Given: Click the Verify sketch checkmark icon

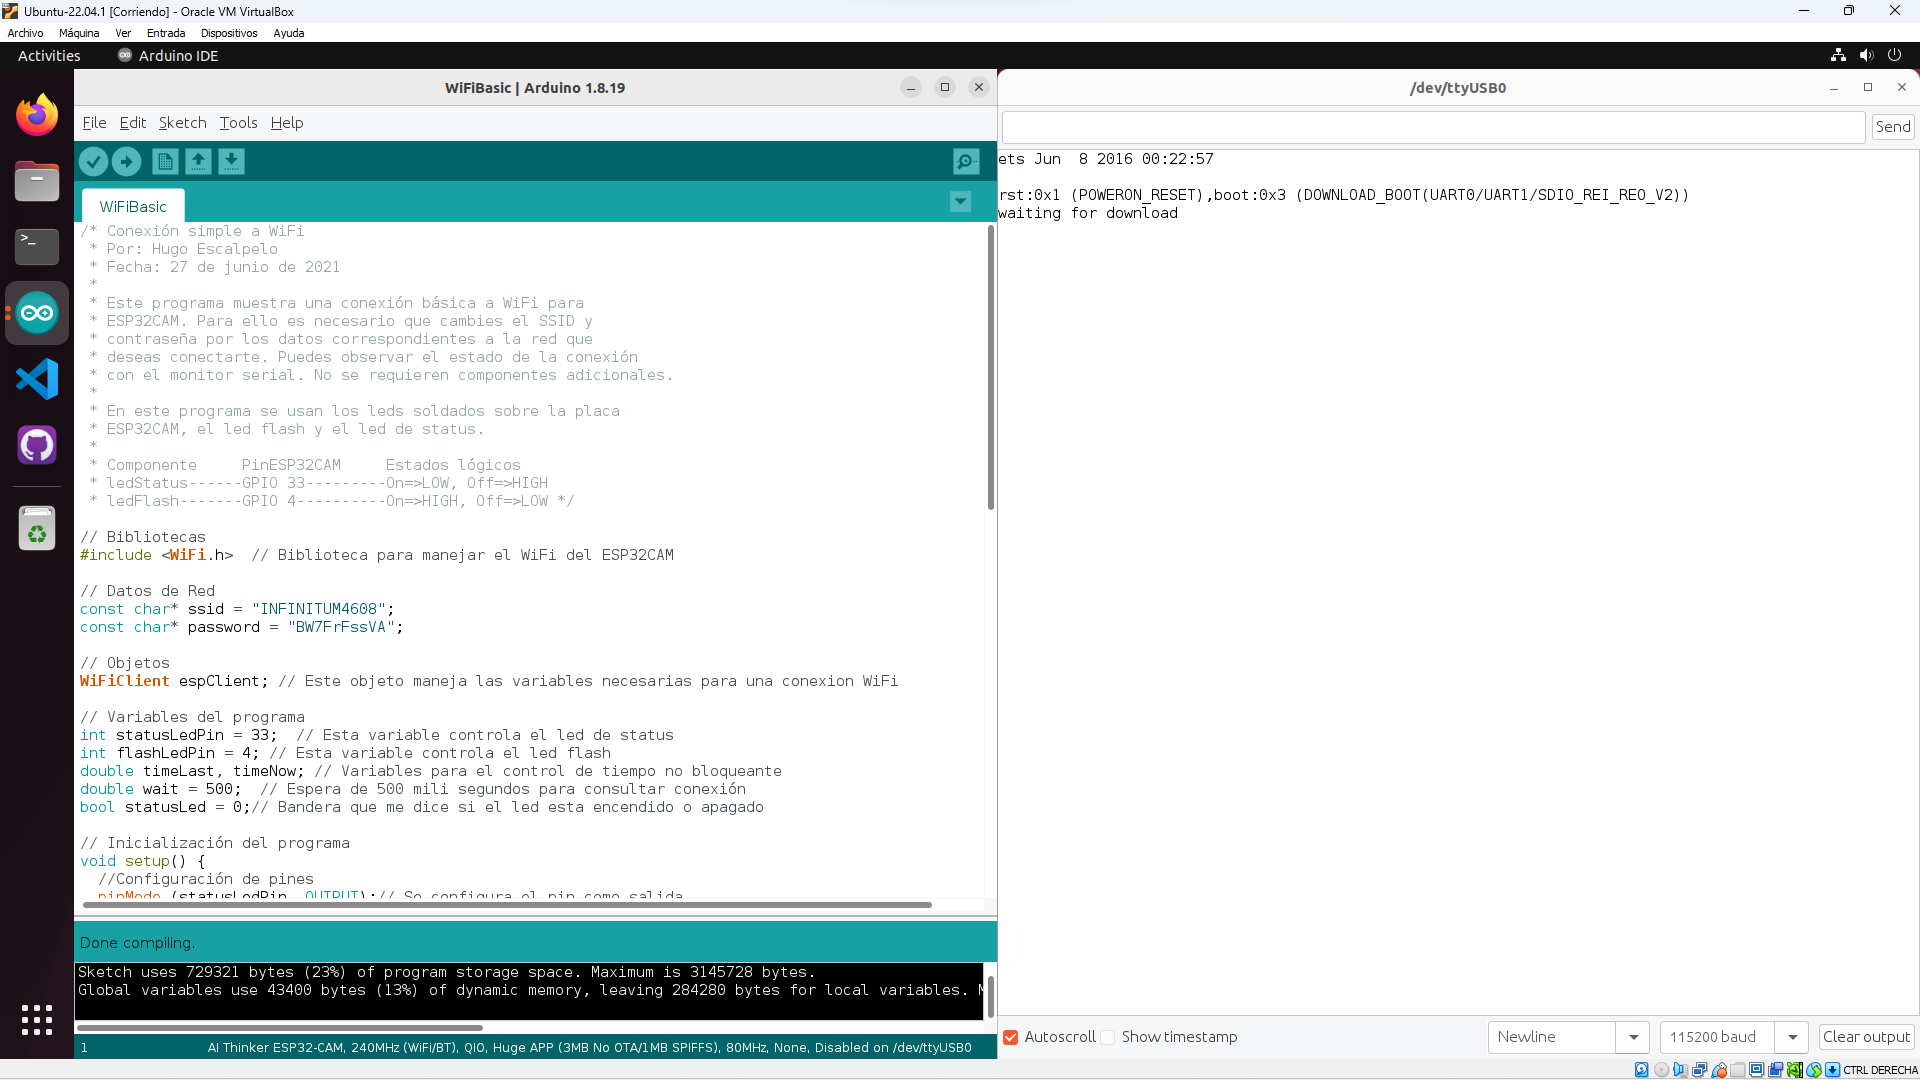Looking at the screenshot, I should tap(93, 161).
